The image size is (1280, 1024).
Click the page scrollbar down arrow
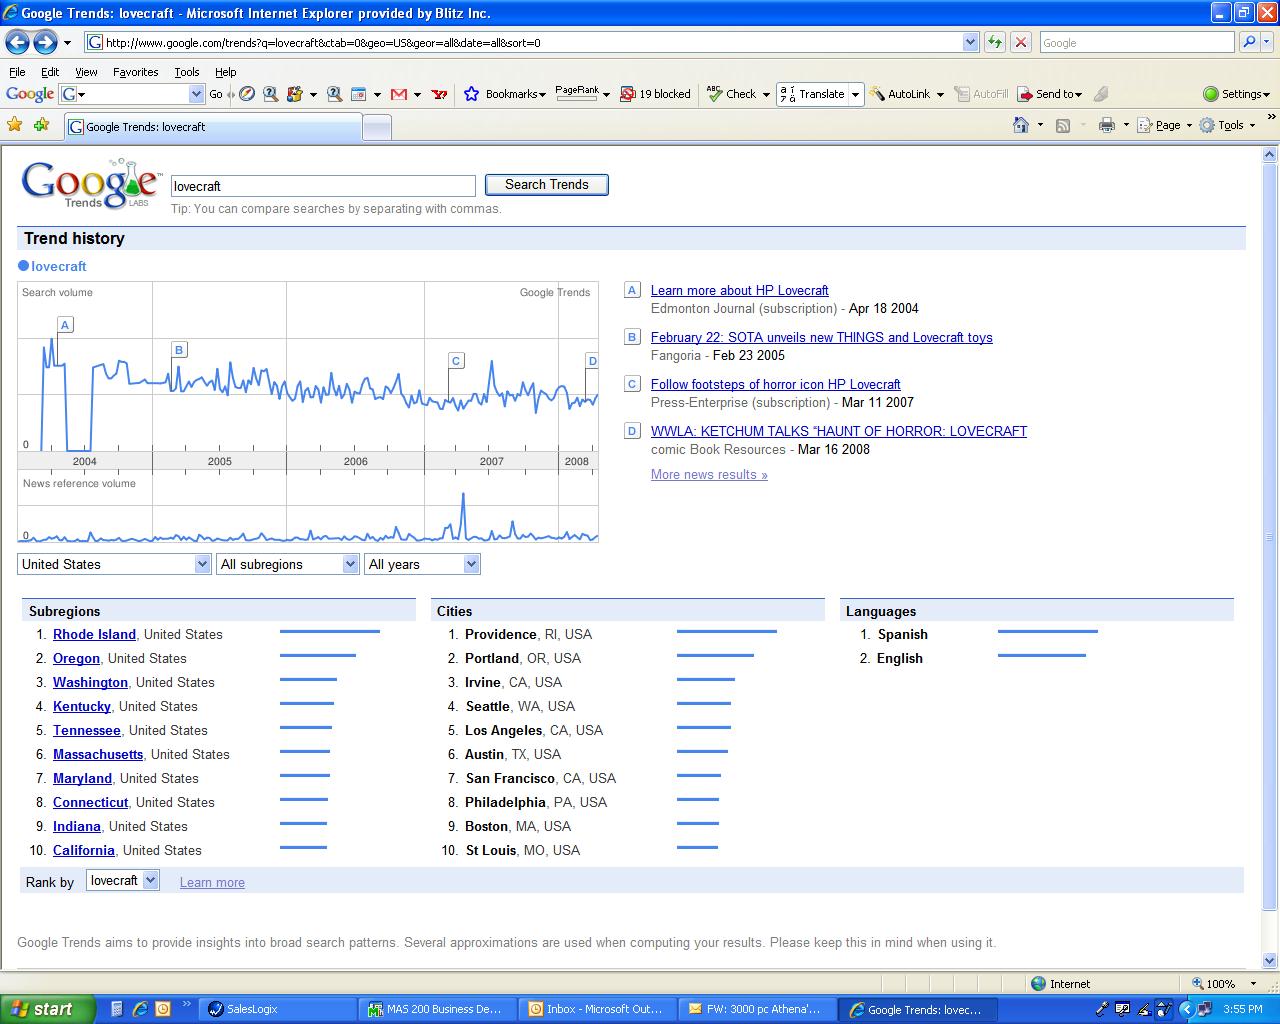[x=1270, y=961]
